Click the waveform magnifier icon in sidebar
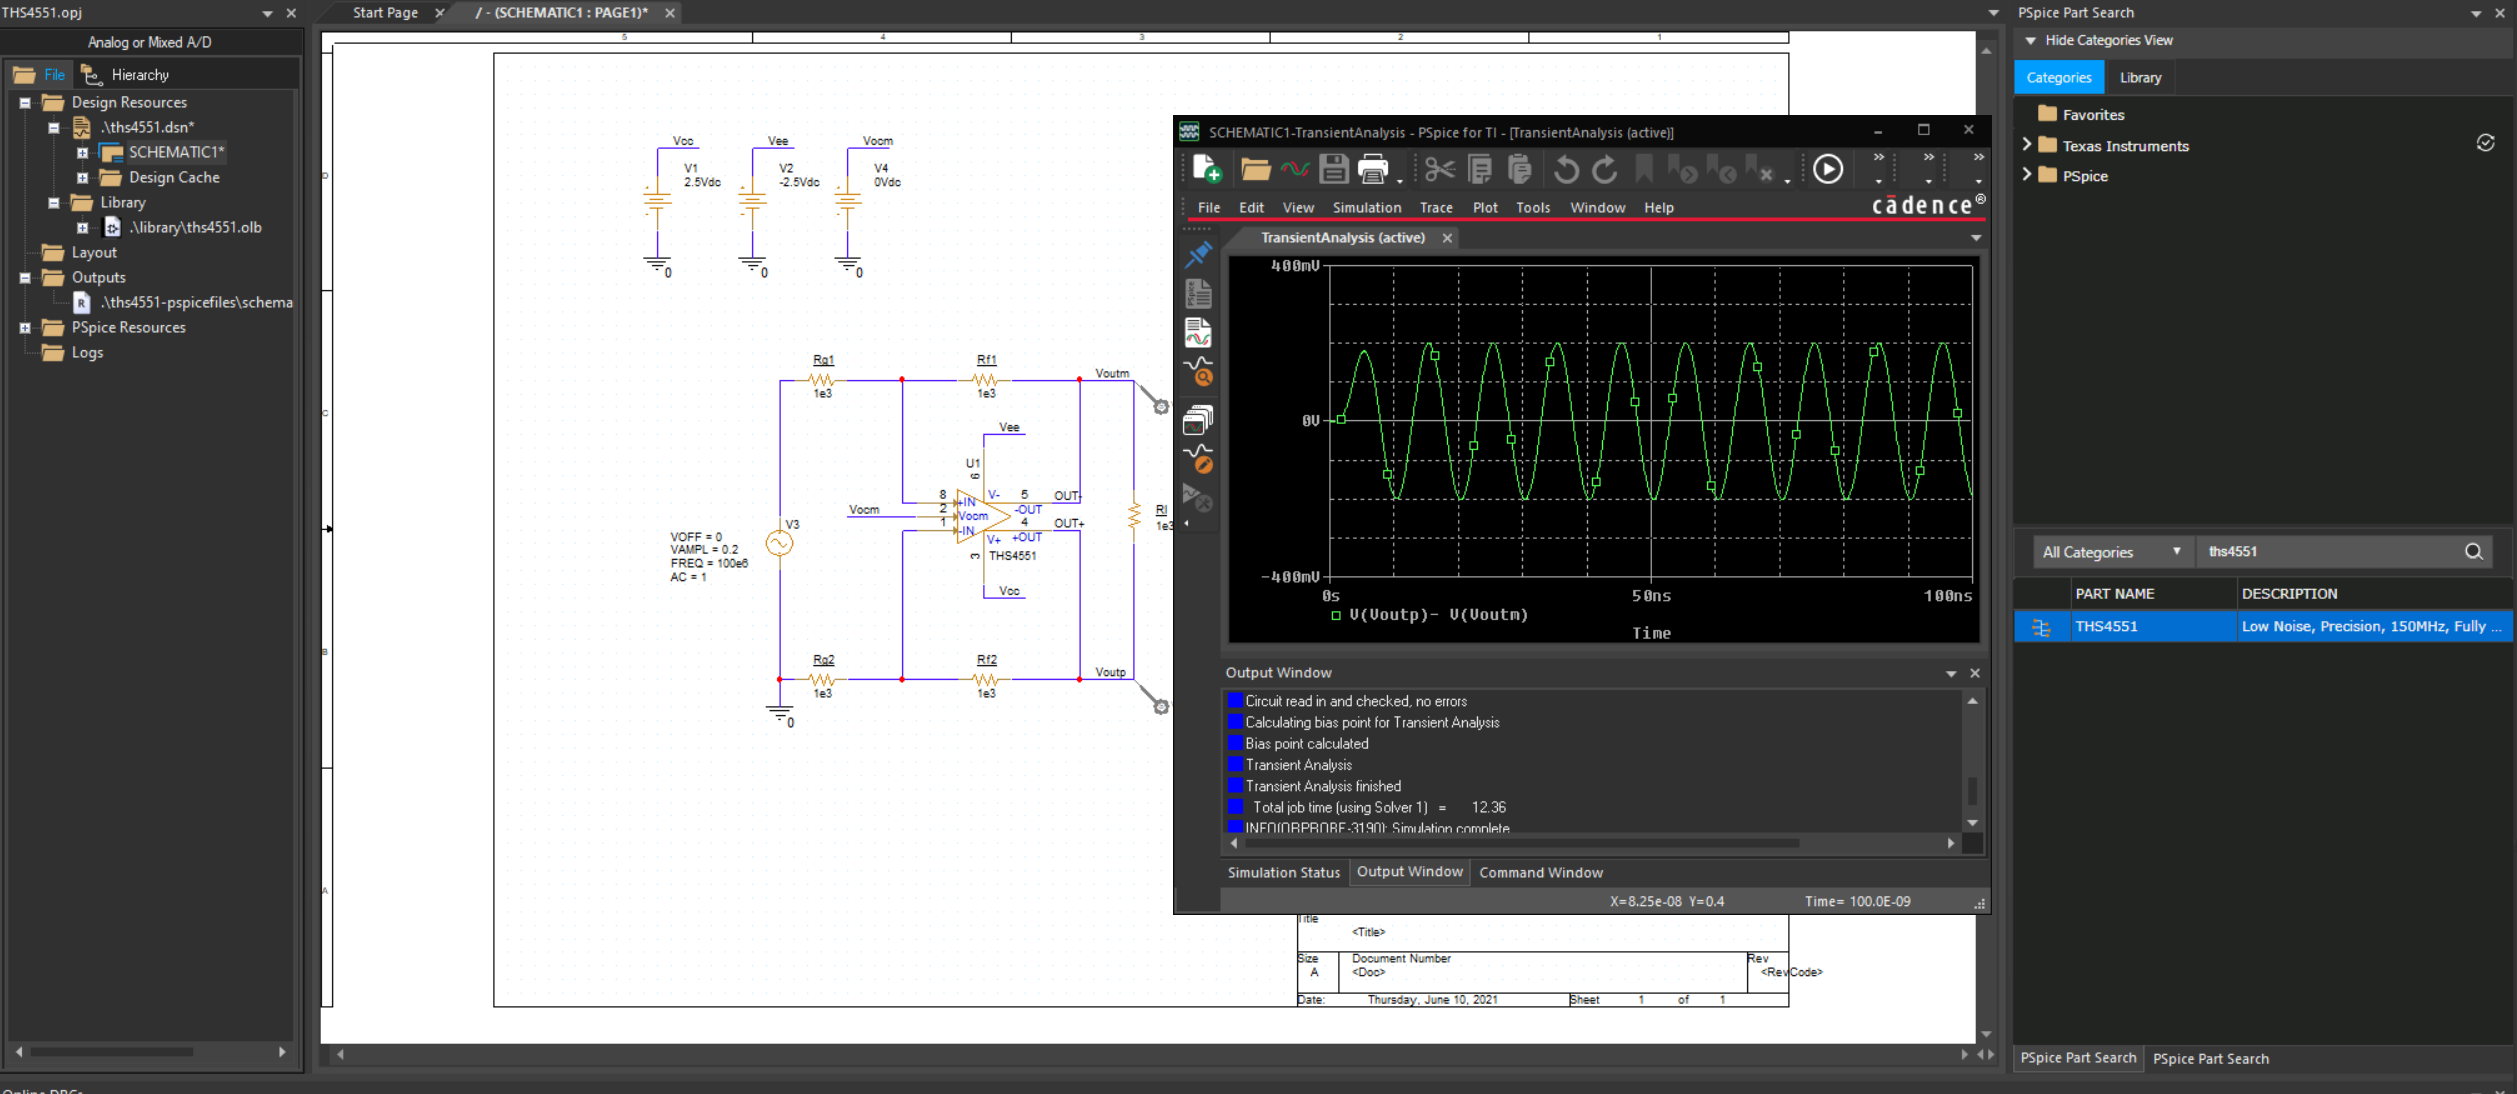The image size is (2517, 1094). pyautogui.click(x=1198, y=372)
